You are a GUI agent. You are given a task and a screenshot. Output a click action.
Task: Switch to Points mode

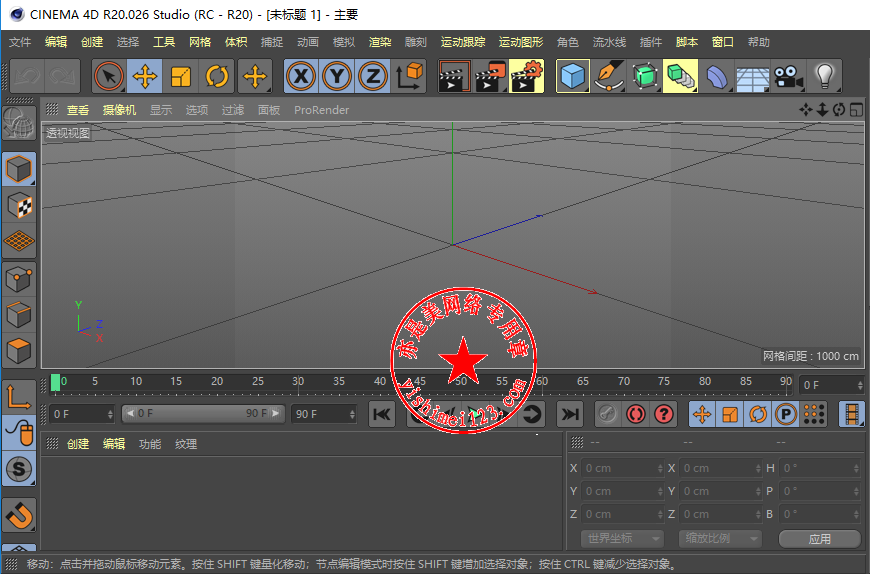click(x=19, y=279)
